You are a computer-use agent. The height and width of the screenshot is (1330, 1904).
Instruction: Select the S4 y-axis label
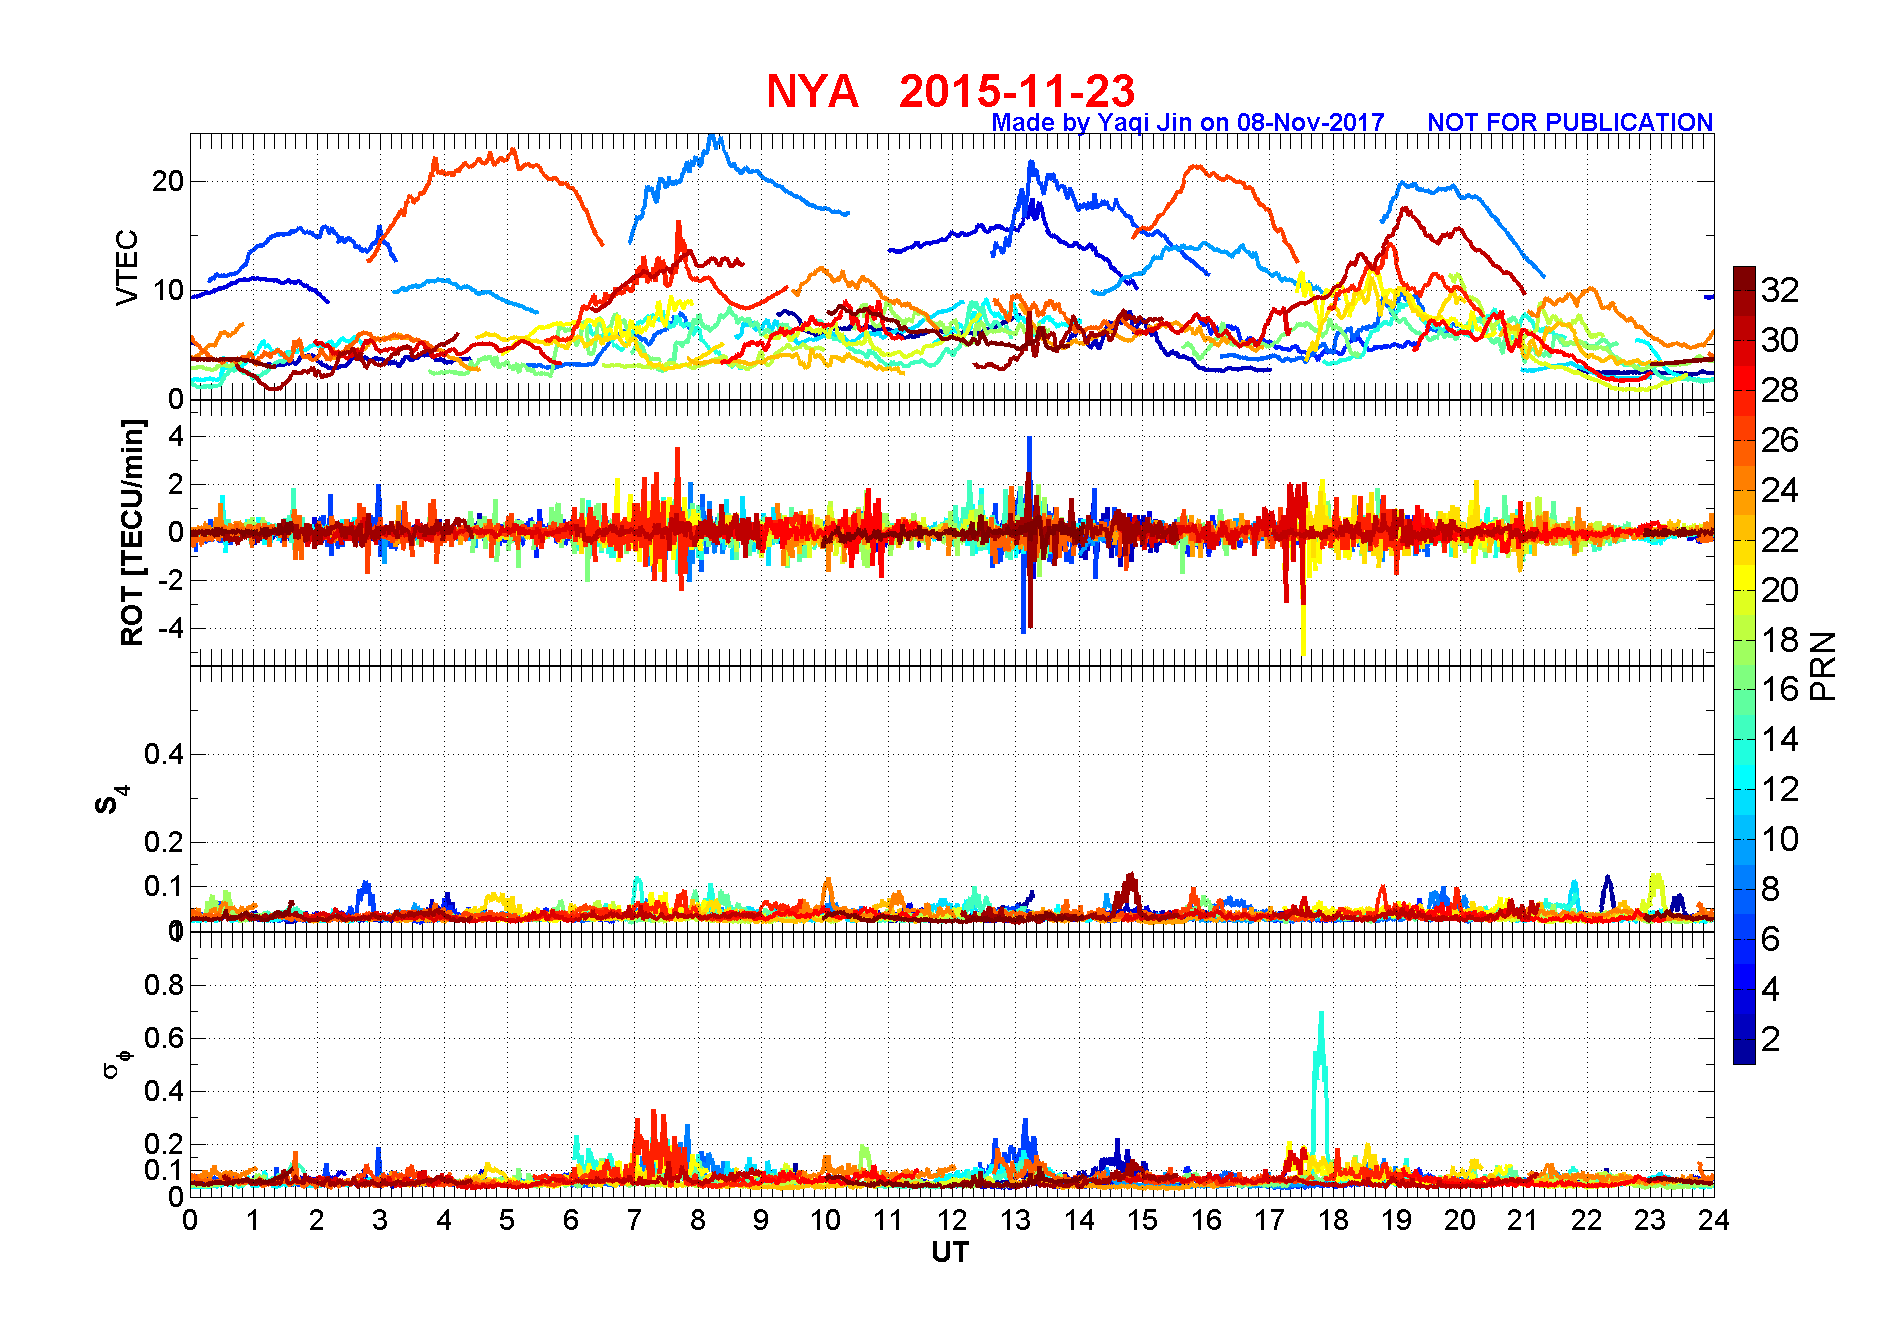(110, 799)
